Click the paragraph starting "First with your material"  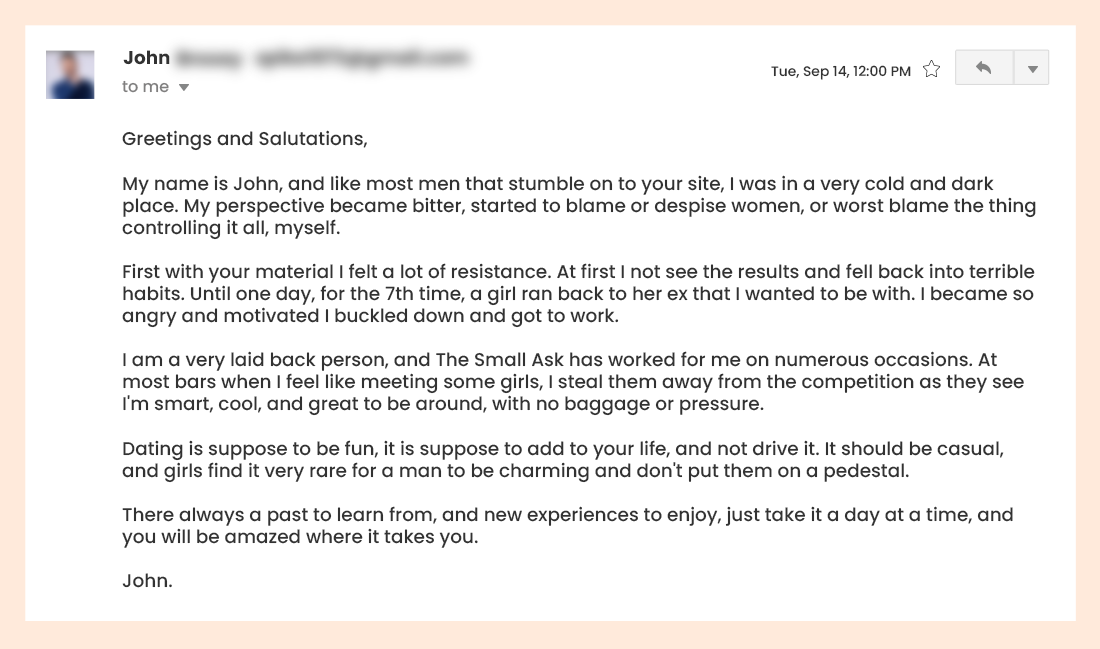tap(578, 294)
